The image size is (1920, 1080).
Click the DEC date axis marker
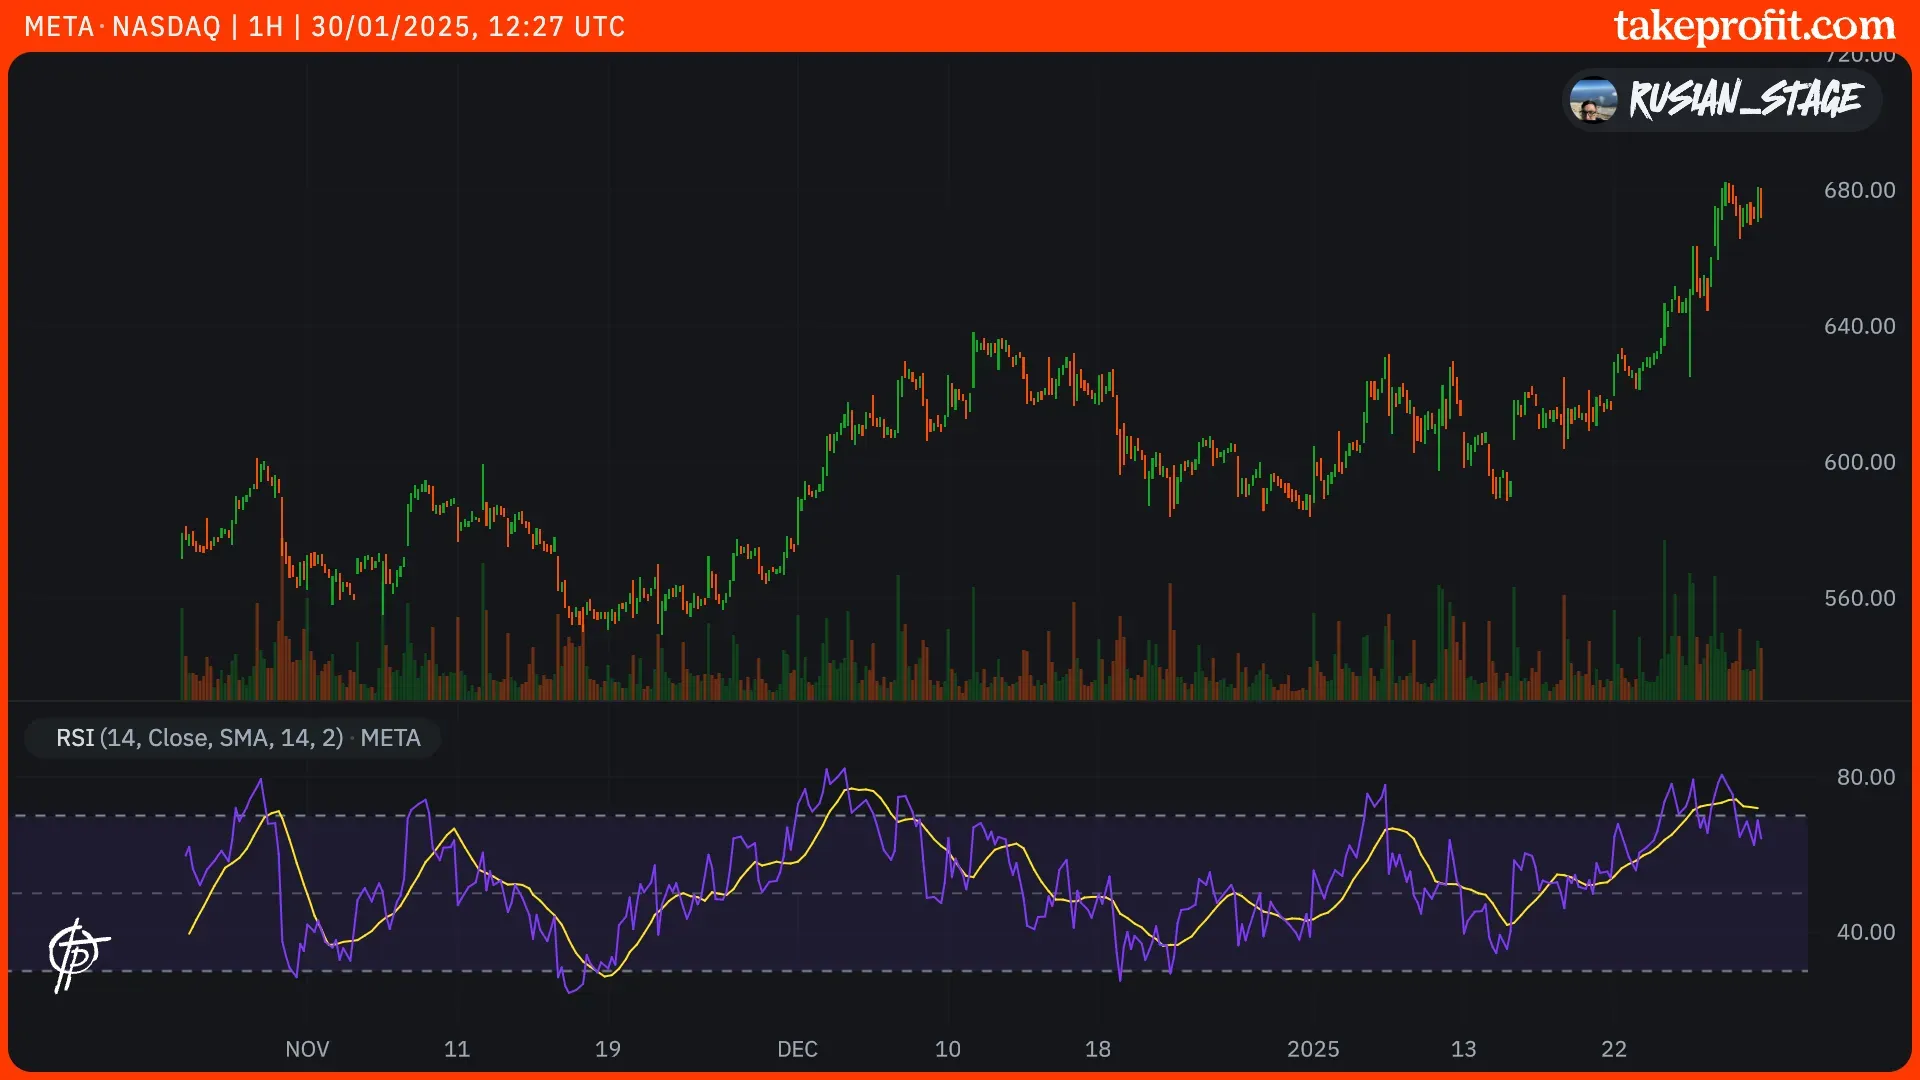pyautogui.click(x=797, y=1049)
